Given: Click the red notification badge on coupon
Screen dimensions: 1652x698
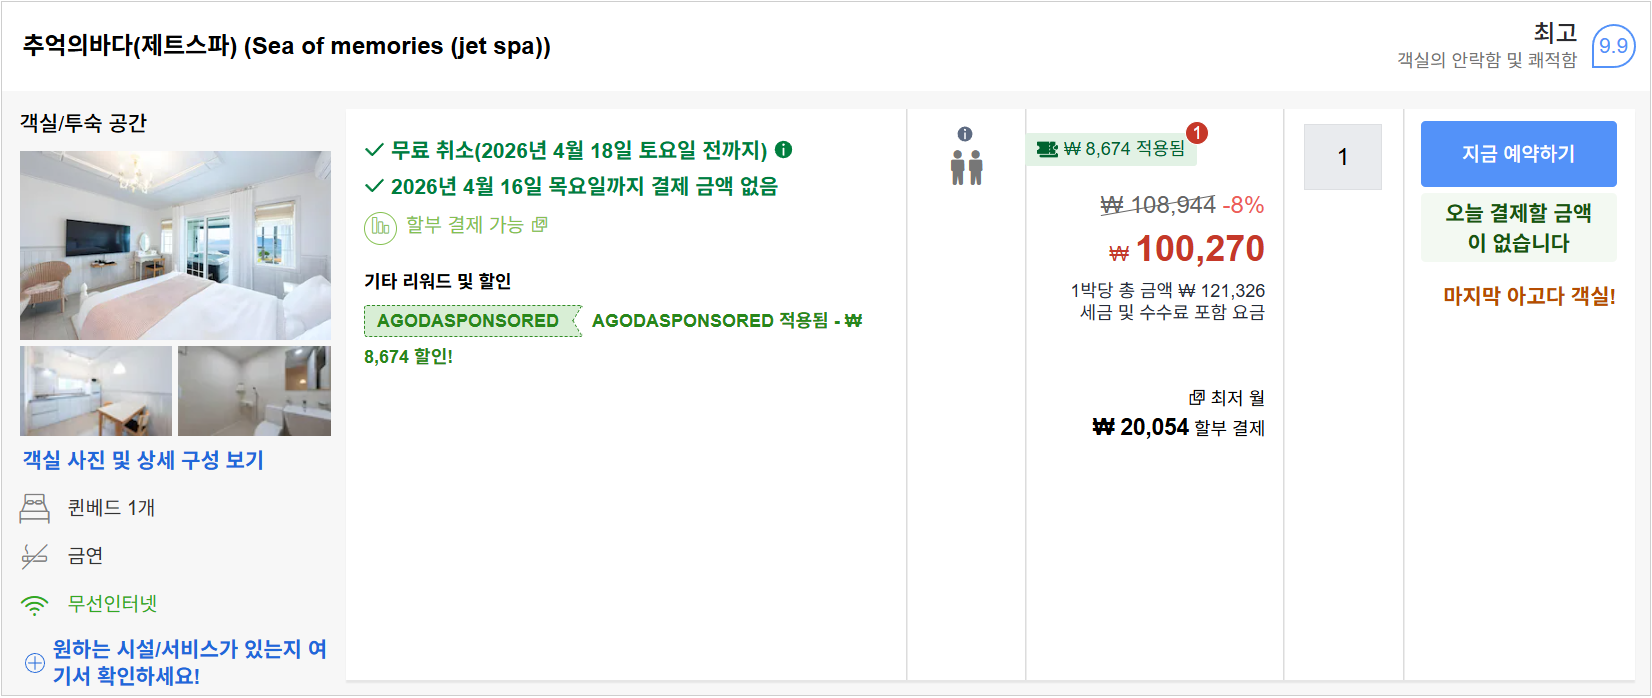Looking at the screenshot, I should tap(1197, 132).
